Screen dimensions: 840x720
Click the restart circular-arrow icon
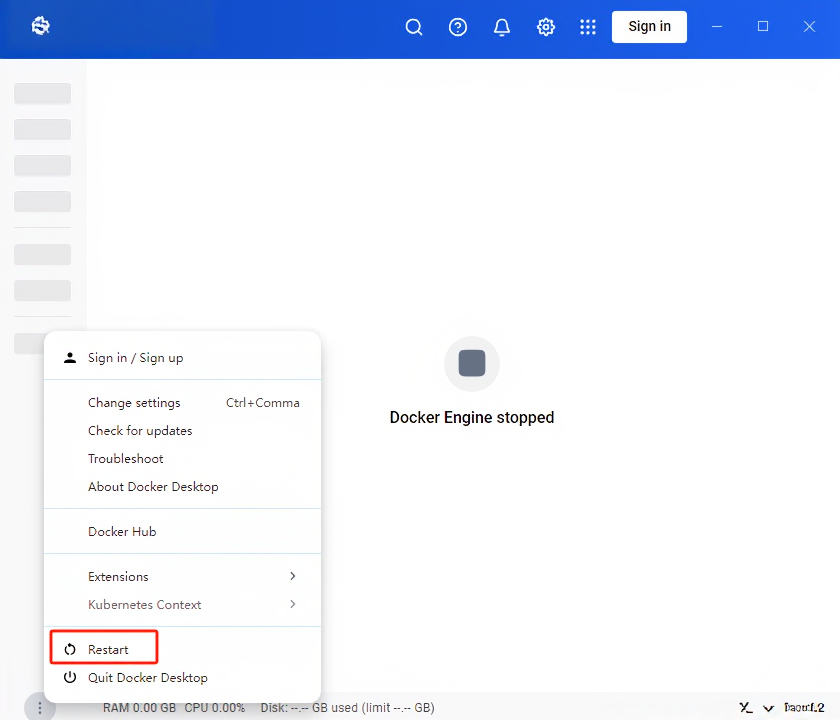pos(69,647)
